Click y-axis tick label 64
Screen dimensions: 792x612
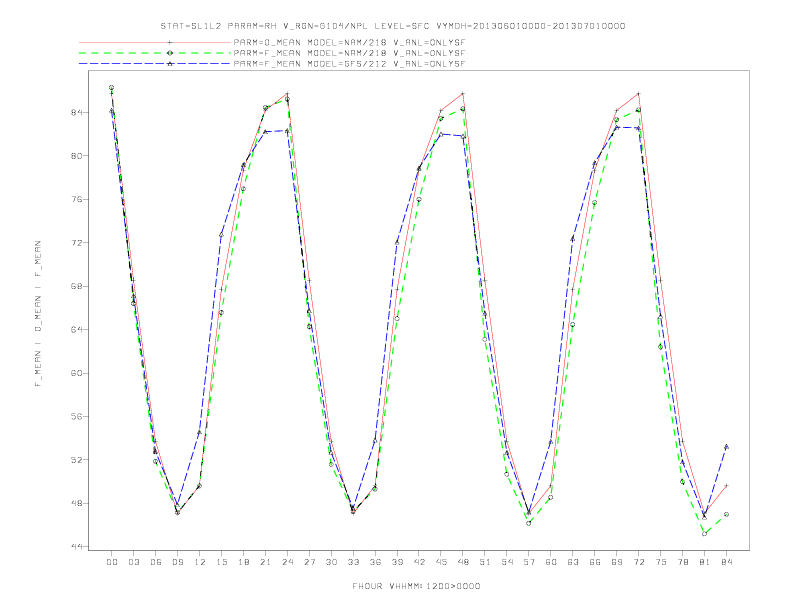[x=76, y=330]
